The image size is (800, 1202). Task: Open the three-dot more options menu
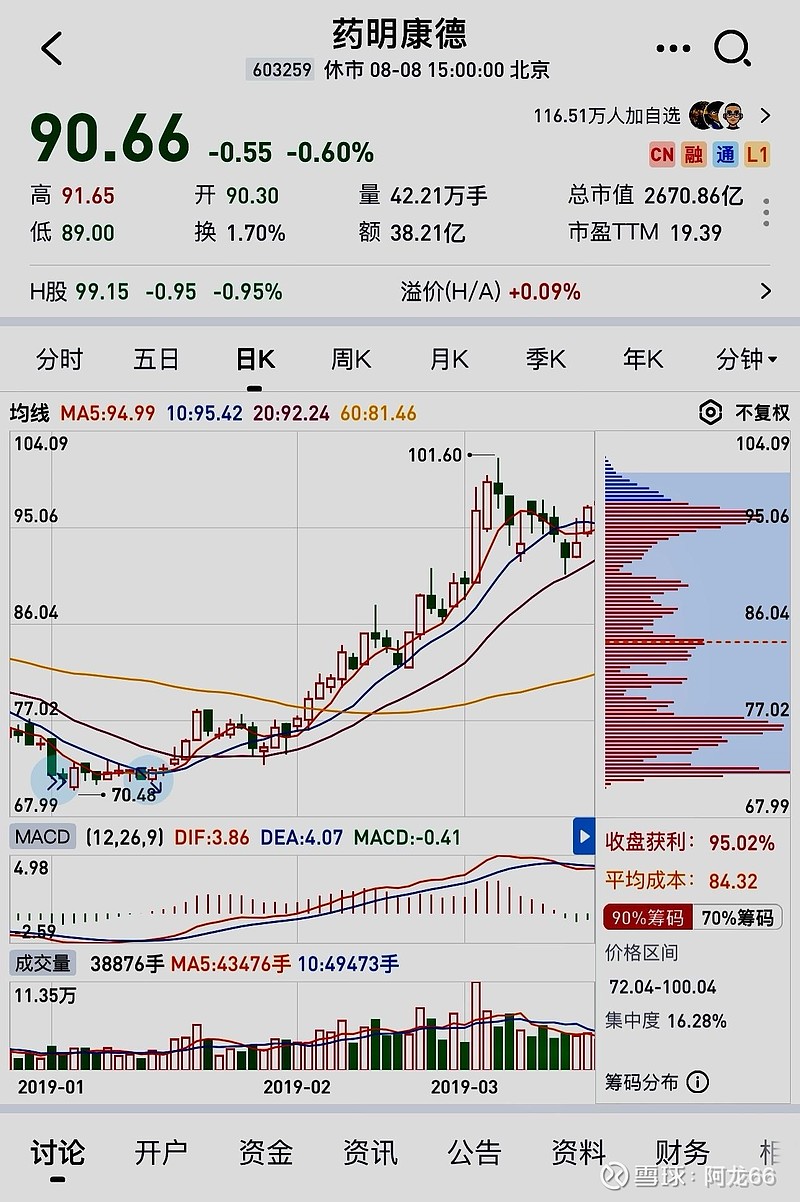tap(673, 47)
